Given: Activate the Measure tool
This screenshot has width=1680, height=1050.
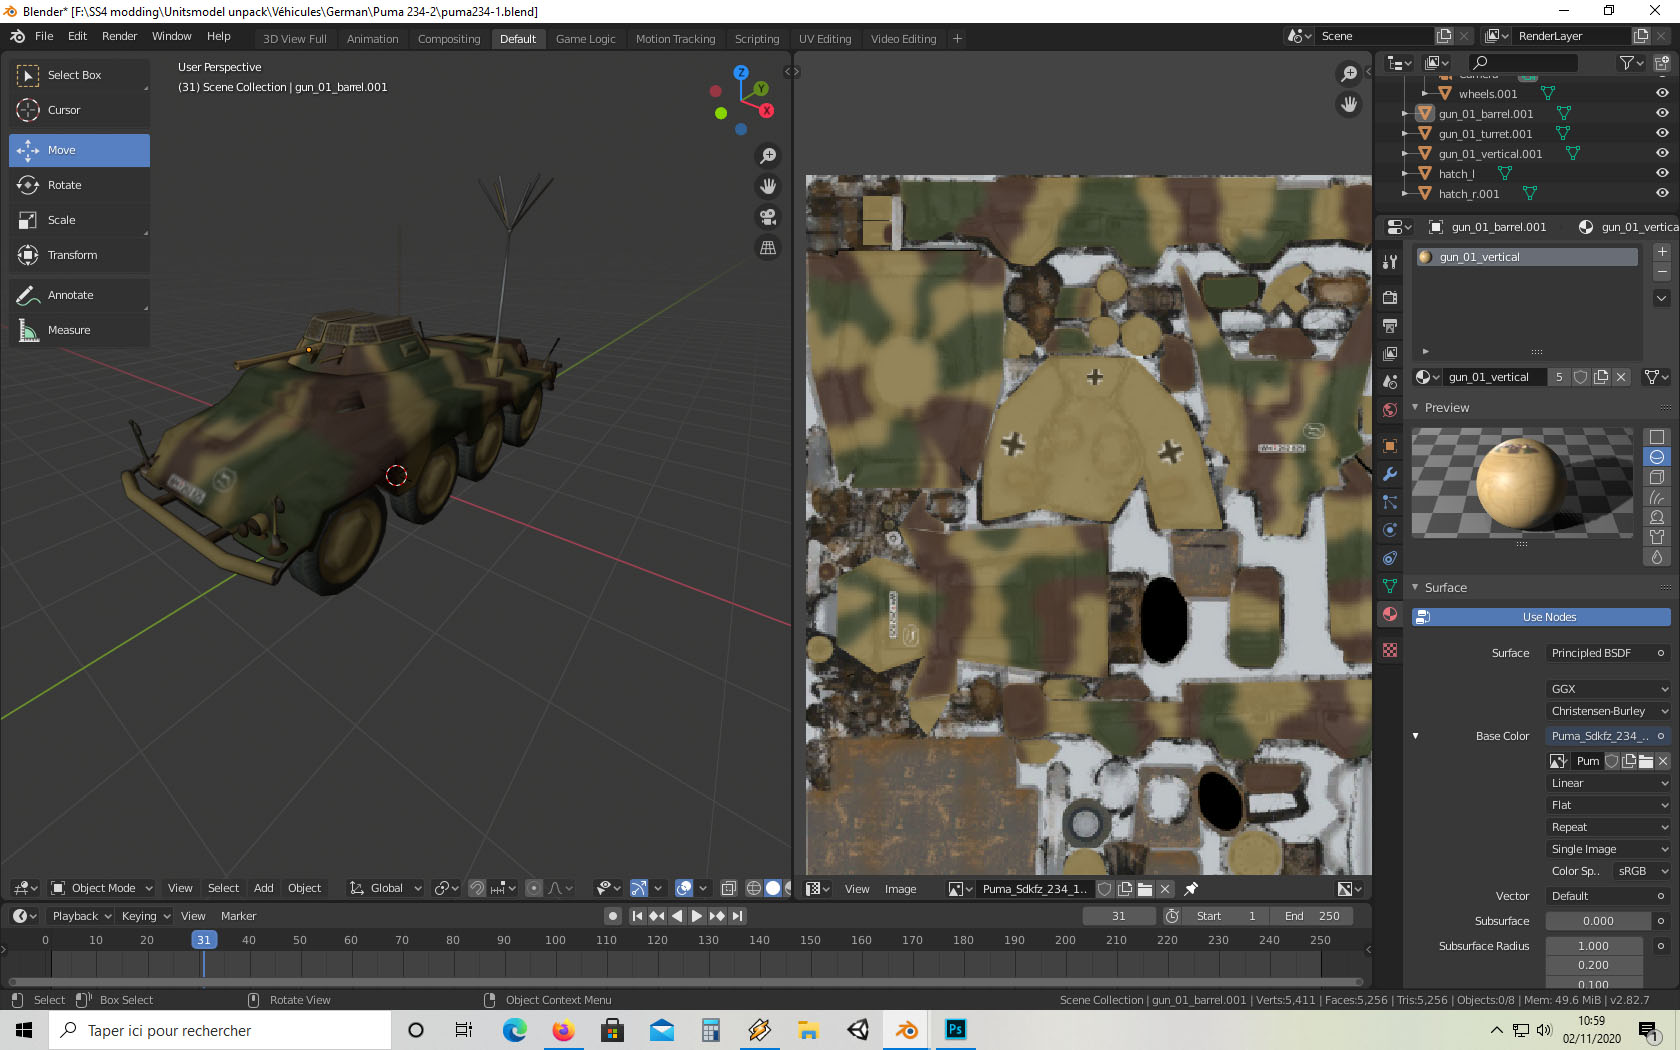Looking at the screenshot, I should [79, 330].
